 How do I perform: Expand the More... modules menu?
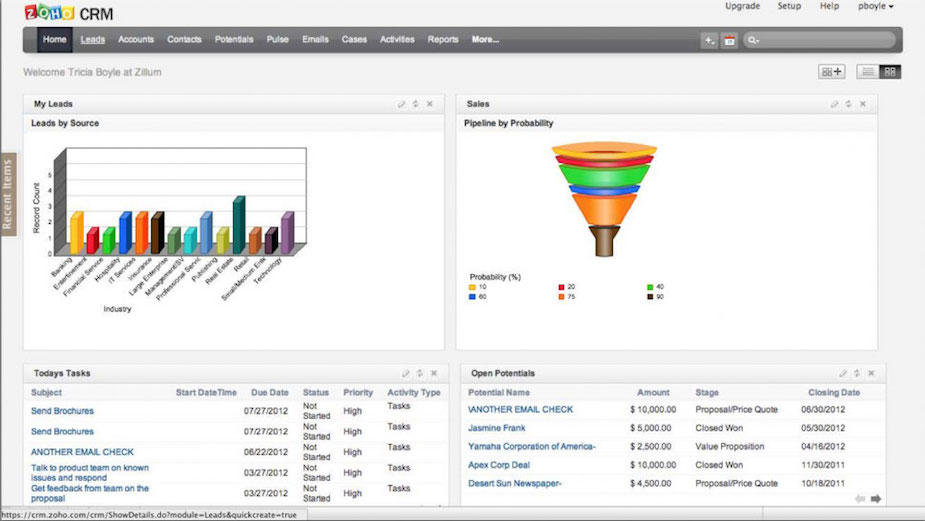(485, 40)
